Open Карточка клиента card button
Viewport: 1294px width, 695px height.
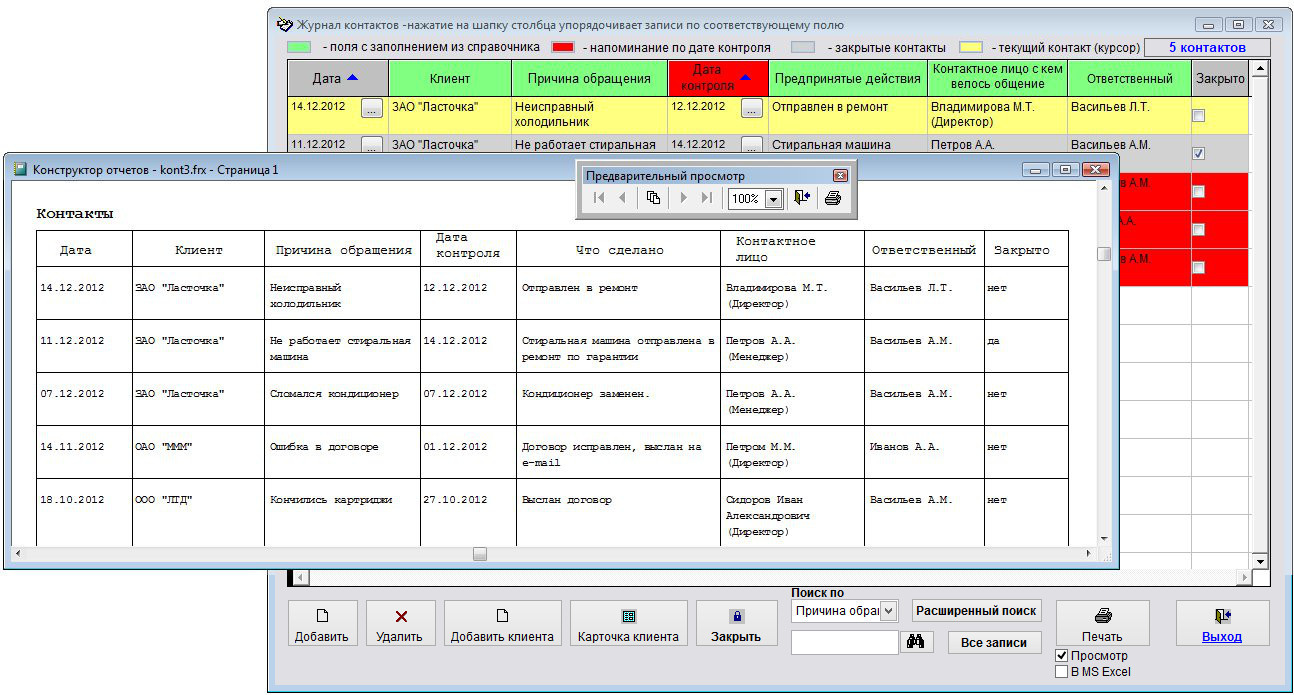[x=628, y=624]
